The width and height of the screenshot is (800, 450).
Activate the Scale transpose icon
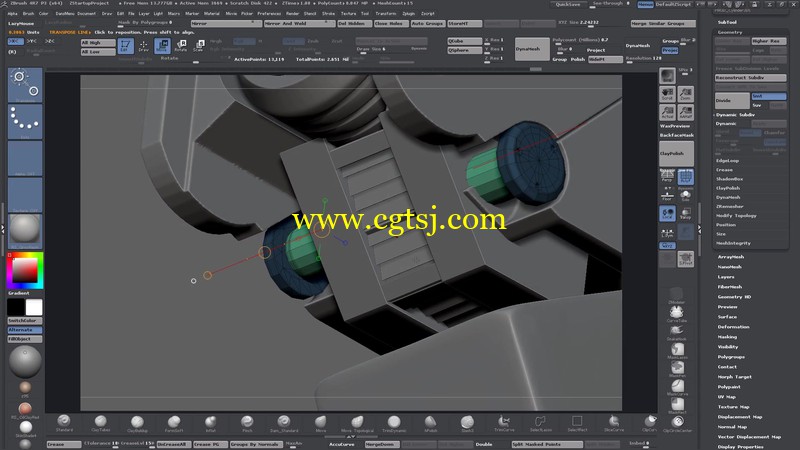coord(199,46)
